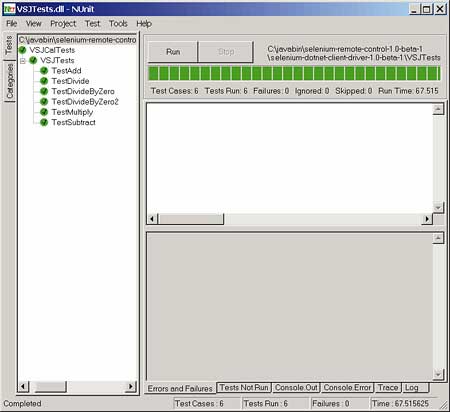Click the NUnit application icon in title bar
The width and height of the screenshot is (450, 412).
click(9, 9)
